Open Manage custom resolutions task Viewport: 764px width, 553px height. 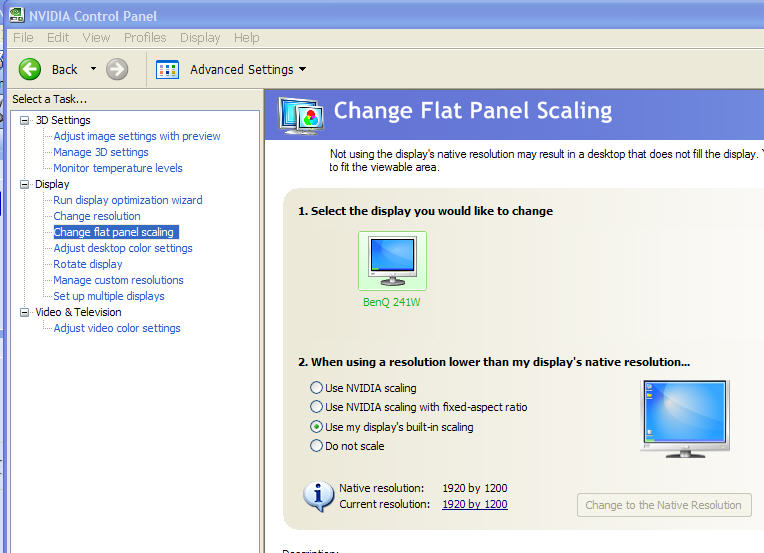[118, 280]
